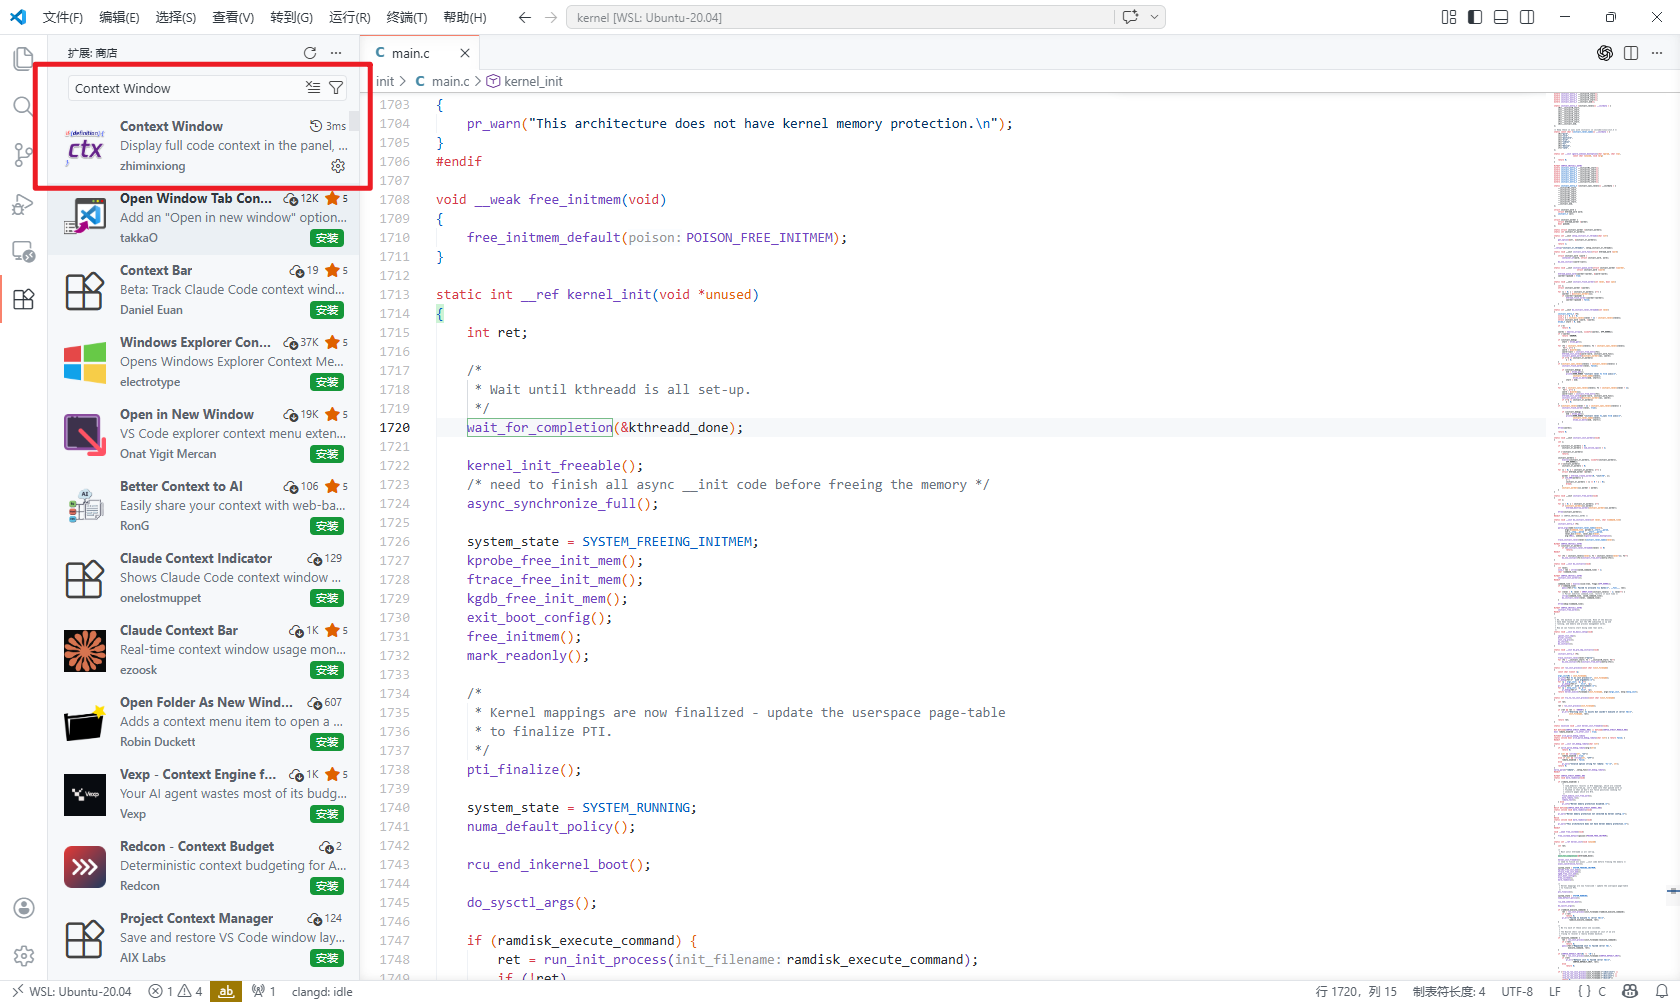Image resolution: width=1680 pixels, height=1002 pixels.
Task: Open the Remote Explorer view
Action: click(x=23, y=251)
